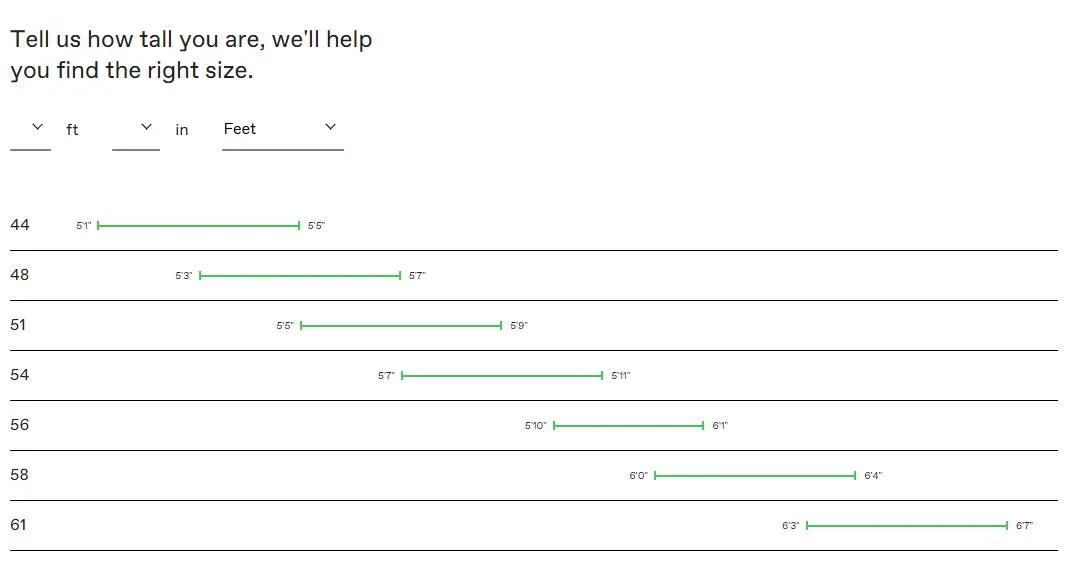Image resolution: width=1081 pixels, height=586 pixels.
Task: Click the 6'7" maximum height label
Action: tap(1024, 525)
